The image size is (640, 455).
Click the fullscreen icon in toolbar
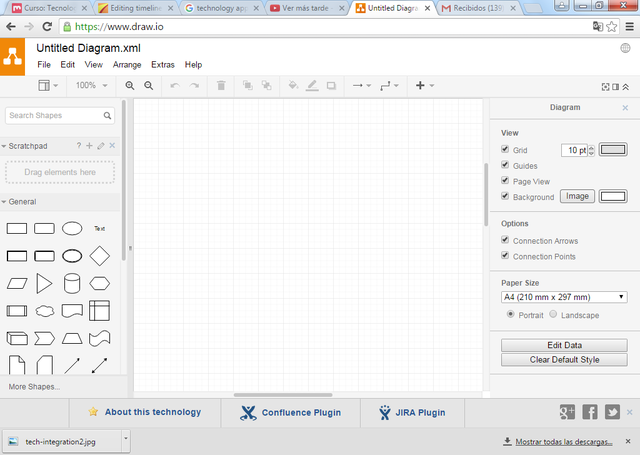click(605, 87)
